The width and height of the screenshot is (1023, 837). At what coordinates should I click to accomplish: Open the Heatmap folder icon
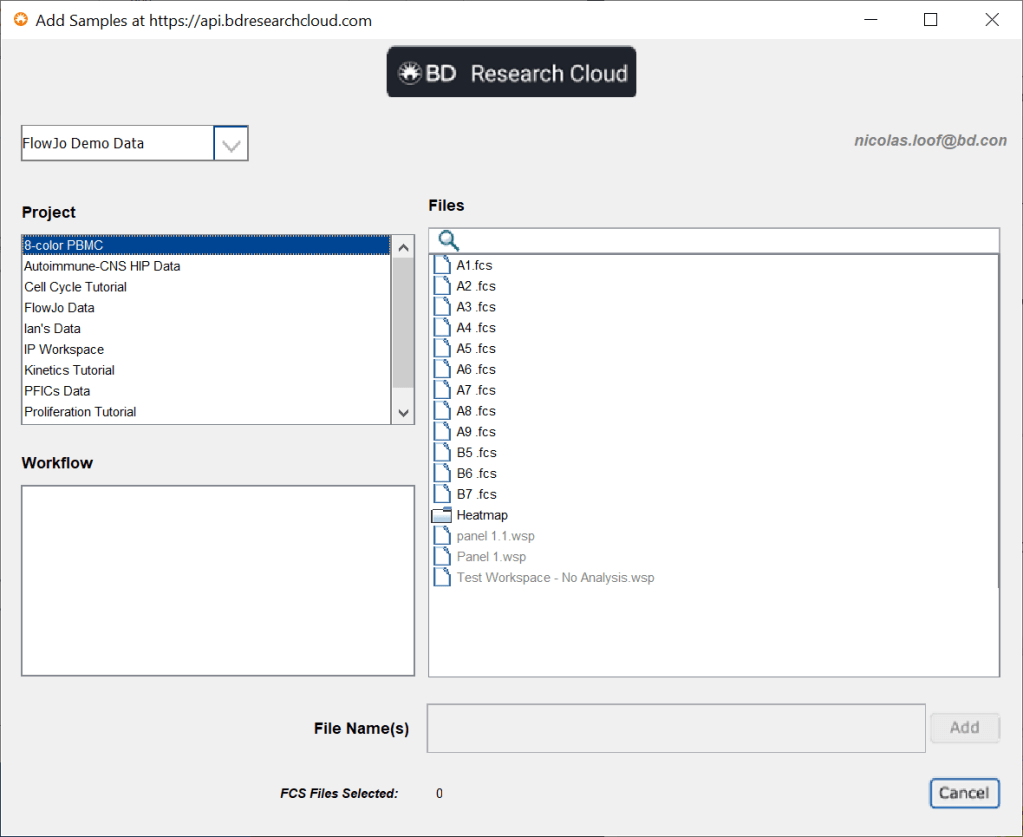440,514
